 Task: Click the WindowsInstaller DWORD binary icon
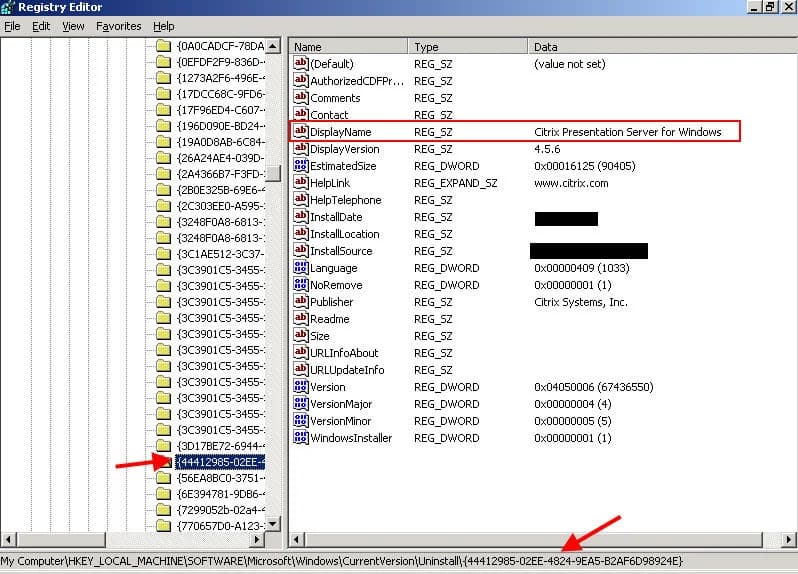(301, 437)
